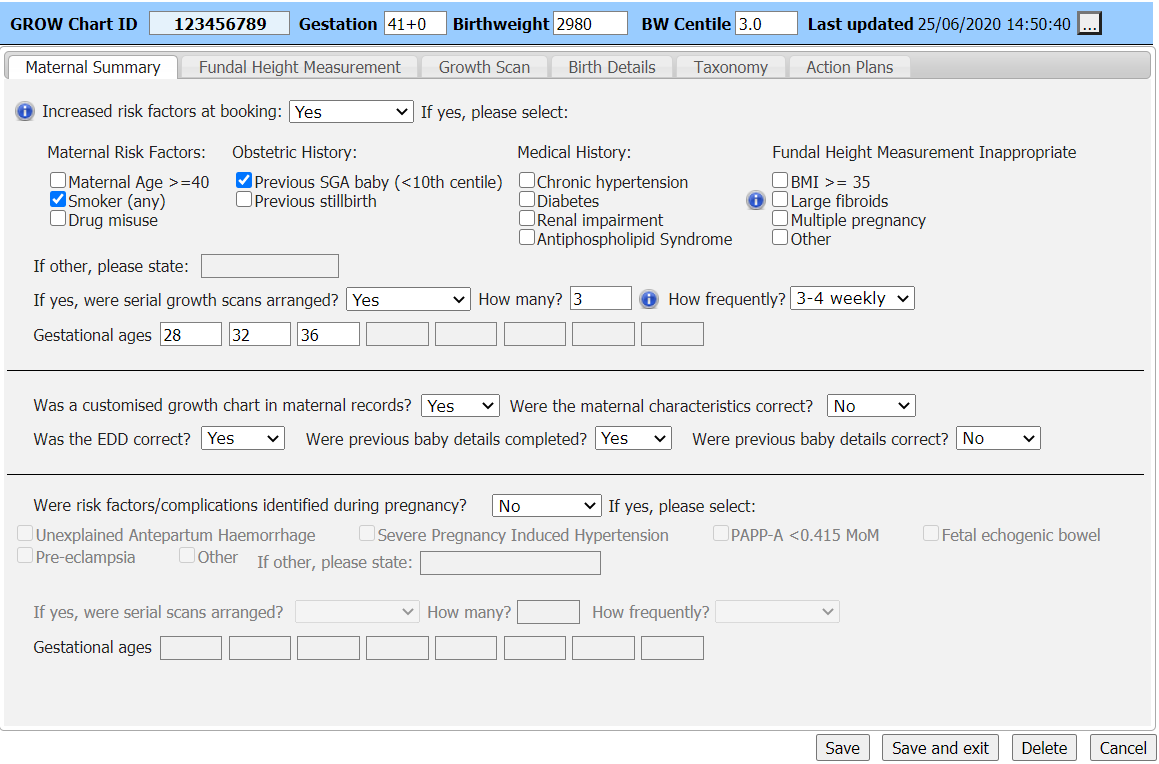Open the How frequently dropdown
This screenshot has width=1159, height=764.
[852, 298]
